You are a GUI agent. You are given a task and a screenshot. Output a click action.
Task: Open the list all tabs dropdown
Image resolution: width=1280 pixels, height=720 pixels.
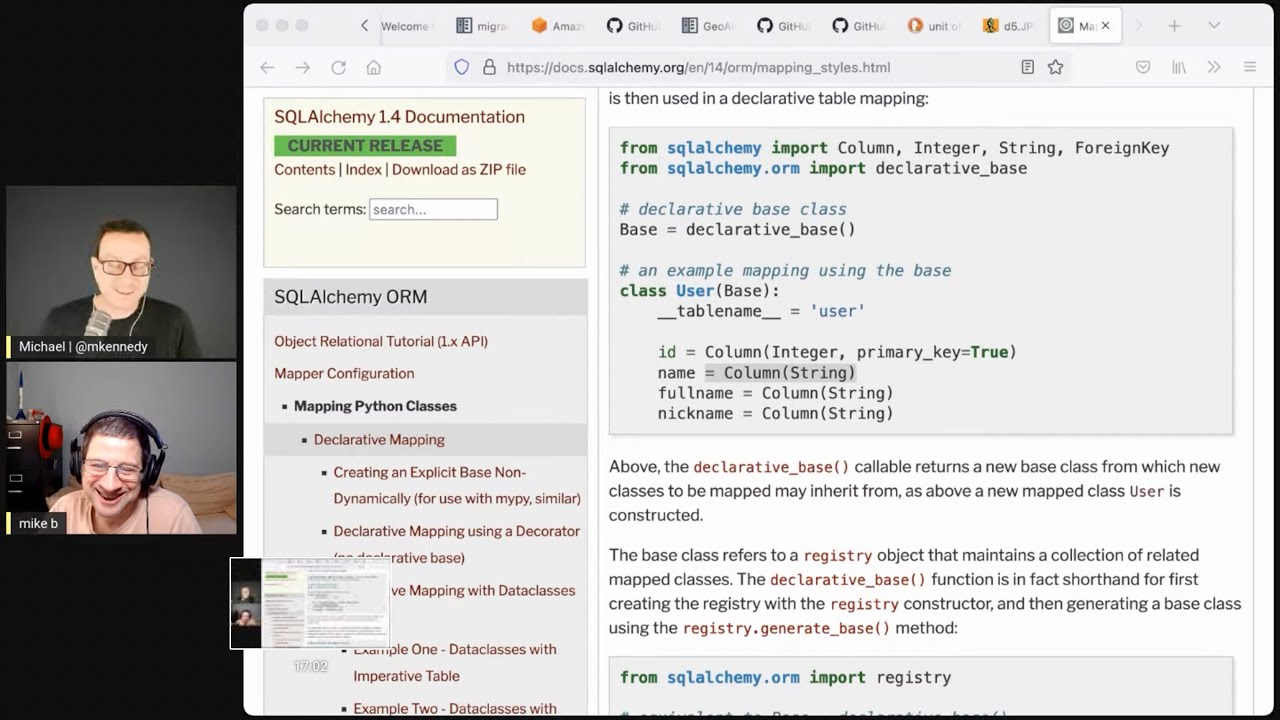1214,25
